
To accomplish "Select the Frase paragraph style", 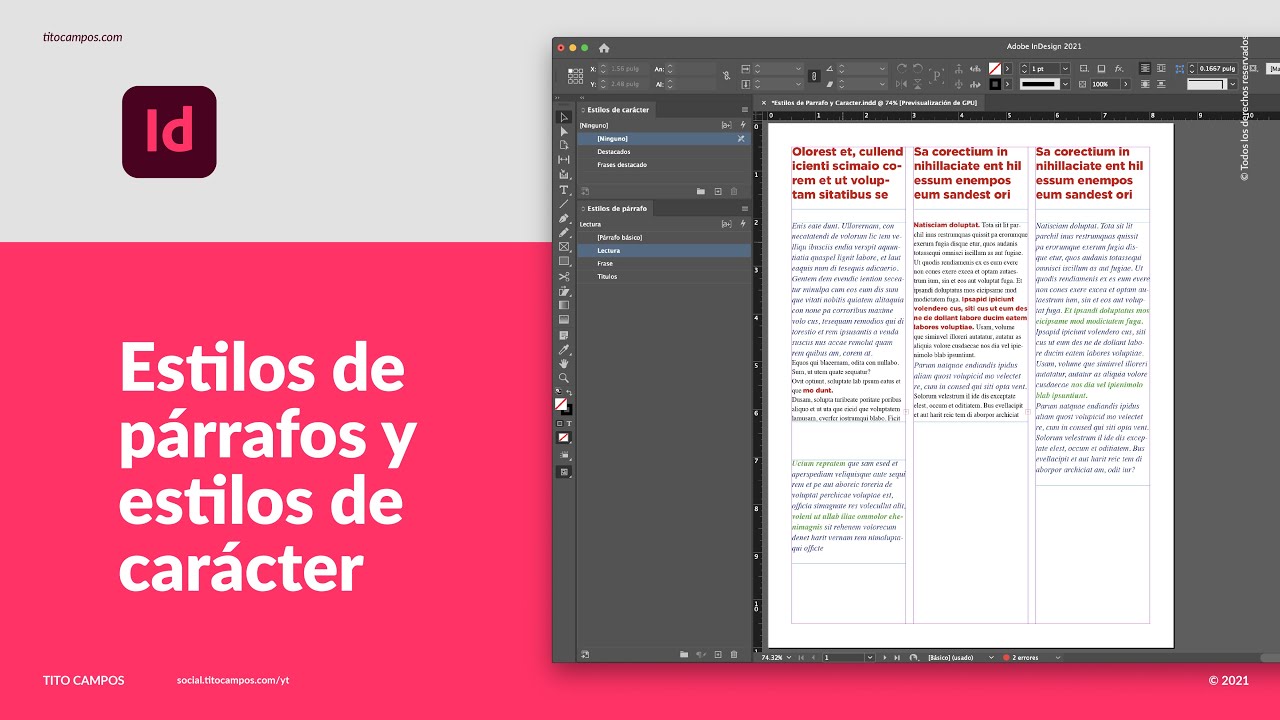I will 664,263.
